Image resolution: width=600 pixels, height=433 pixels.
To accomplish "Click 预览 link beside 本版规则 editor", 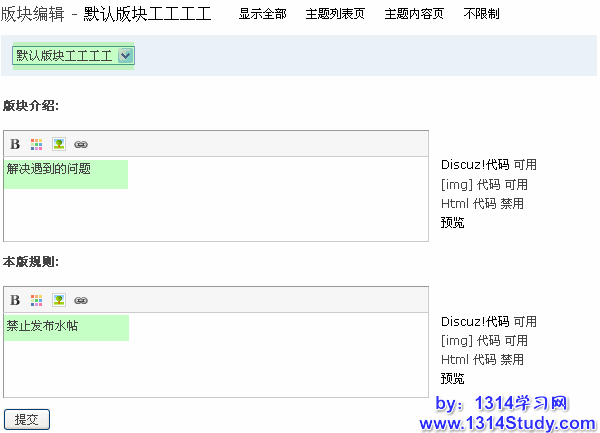I will (x=452, y=379).
